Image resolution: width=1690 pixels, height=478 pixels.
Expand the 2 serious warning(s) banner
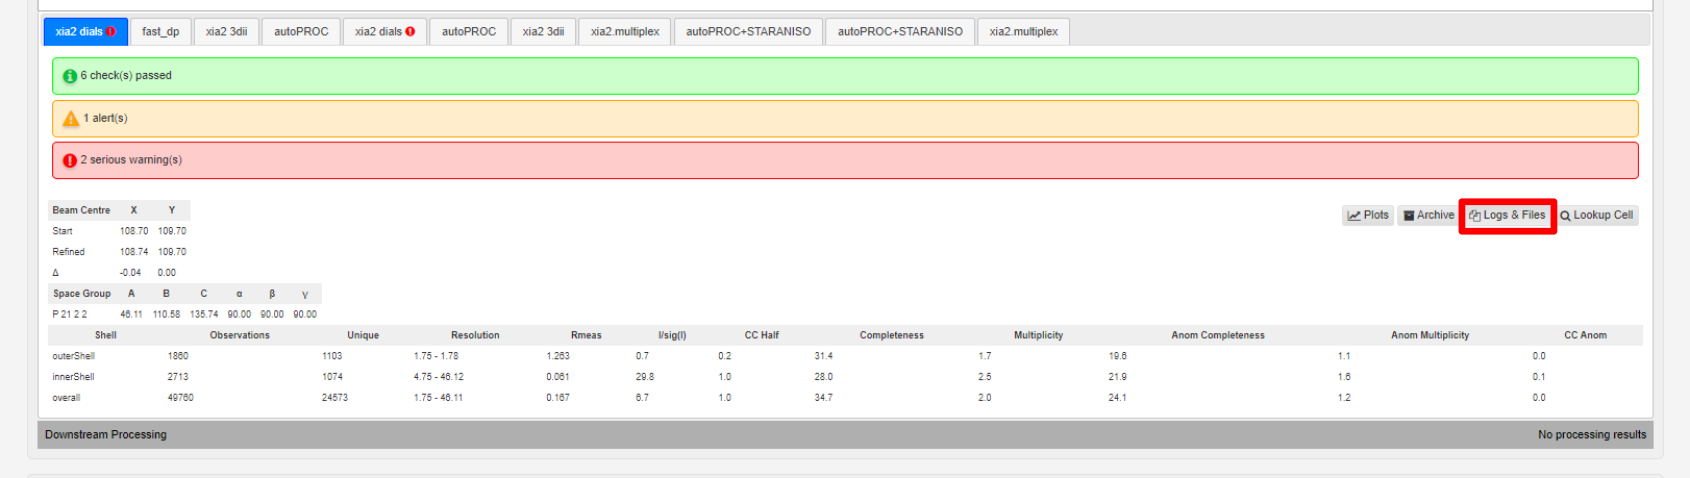click(845, 160)
